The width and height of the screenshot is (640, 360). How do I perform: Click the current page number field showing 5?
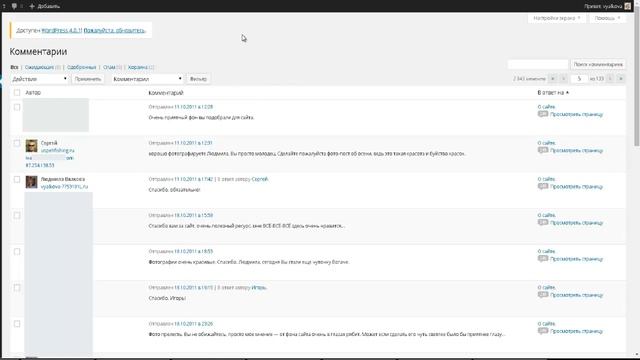(x=579, y=78)
